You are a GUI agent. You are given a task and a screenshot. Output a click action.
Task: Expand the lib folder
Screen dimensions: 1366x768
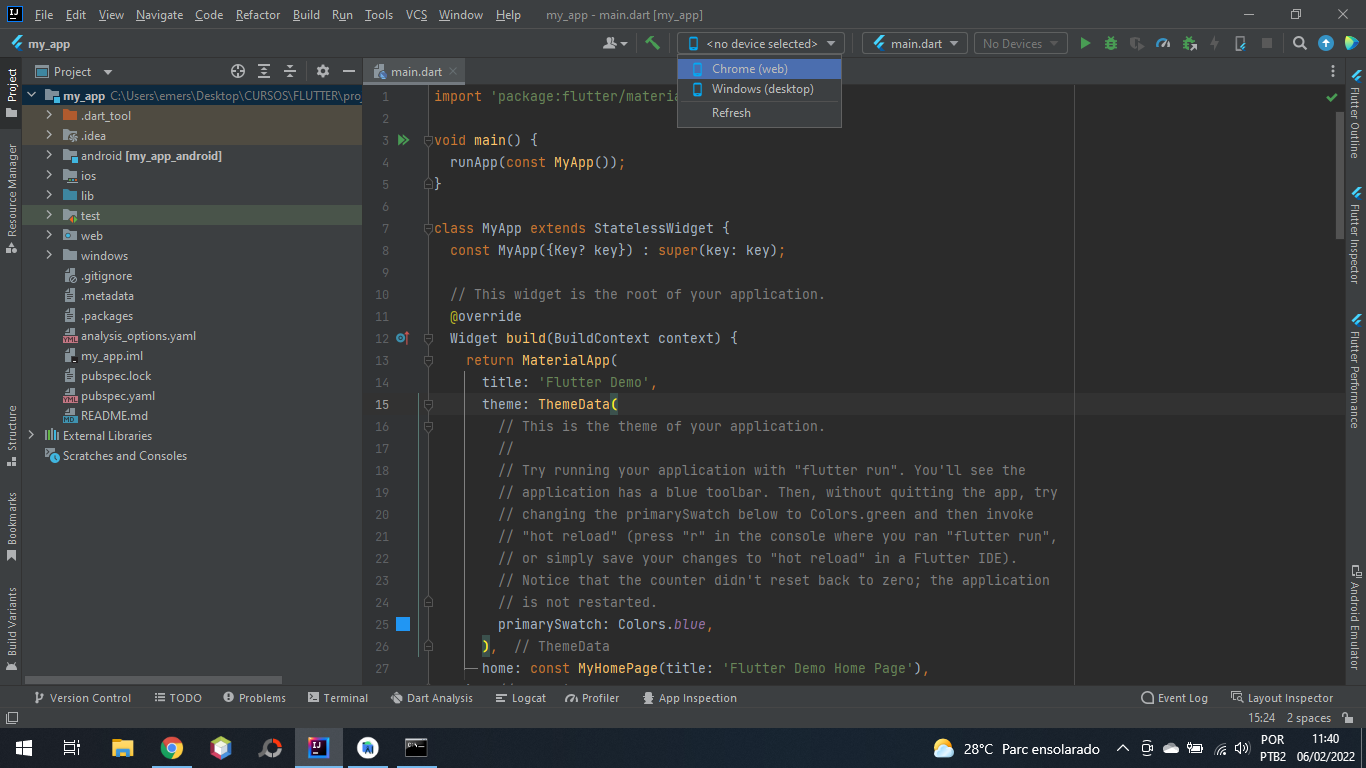coord(49,196)
